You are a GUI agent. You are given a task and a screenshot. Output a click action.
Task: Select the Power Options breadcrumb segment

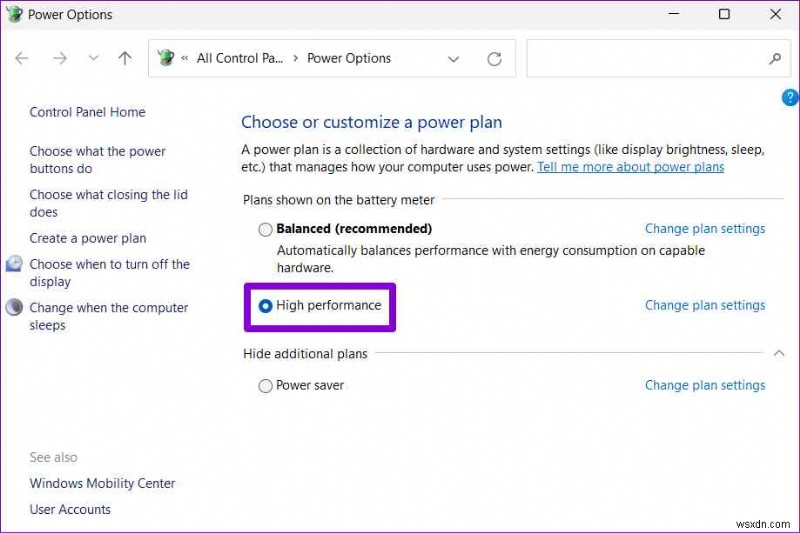click(349, 59)
